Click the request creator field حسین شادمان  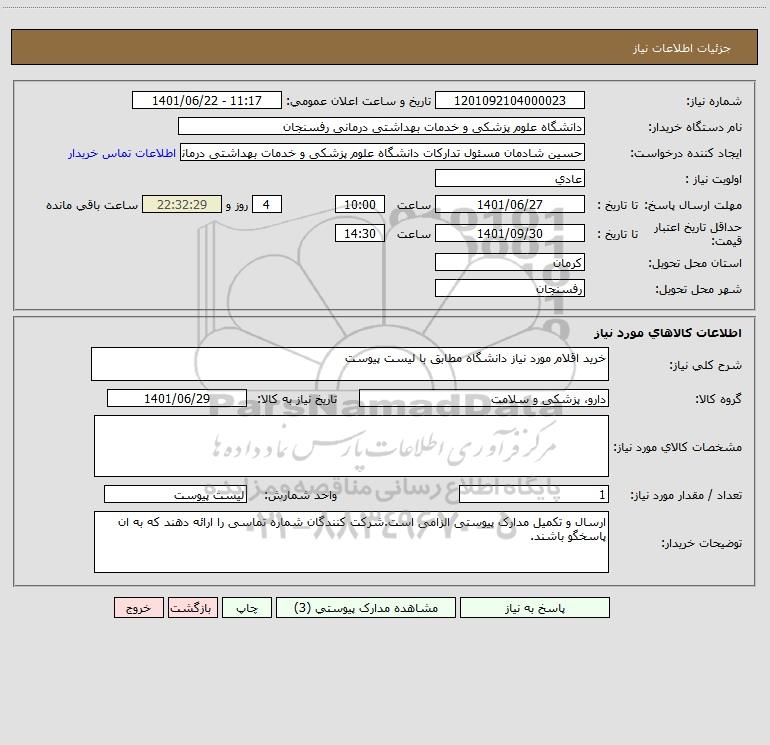click(383, 153)
